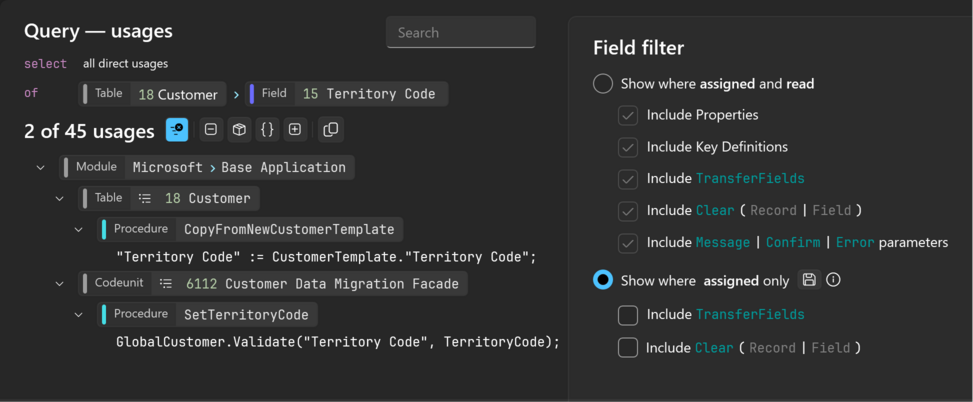
Task: Click the "2 of 45 usages" heading
Action: tap(89, 132)
